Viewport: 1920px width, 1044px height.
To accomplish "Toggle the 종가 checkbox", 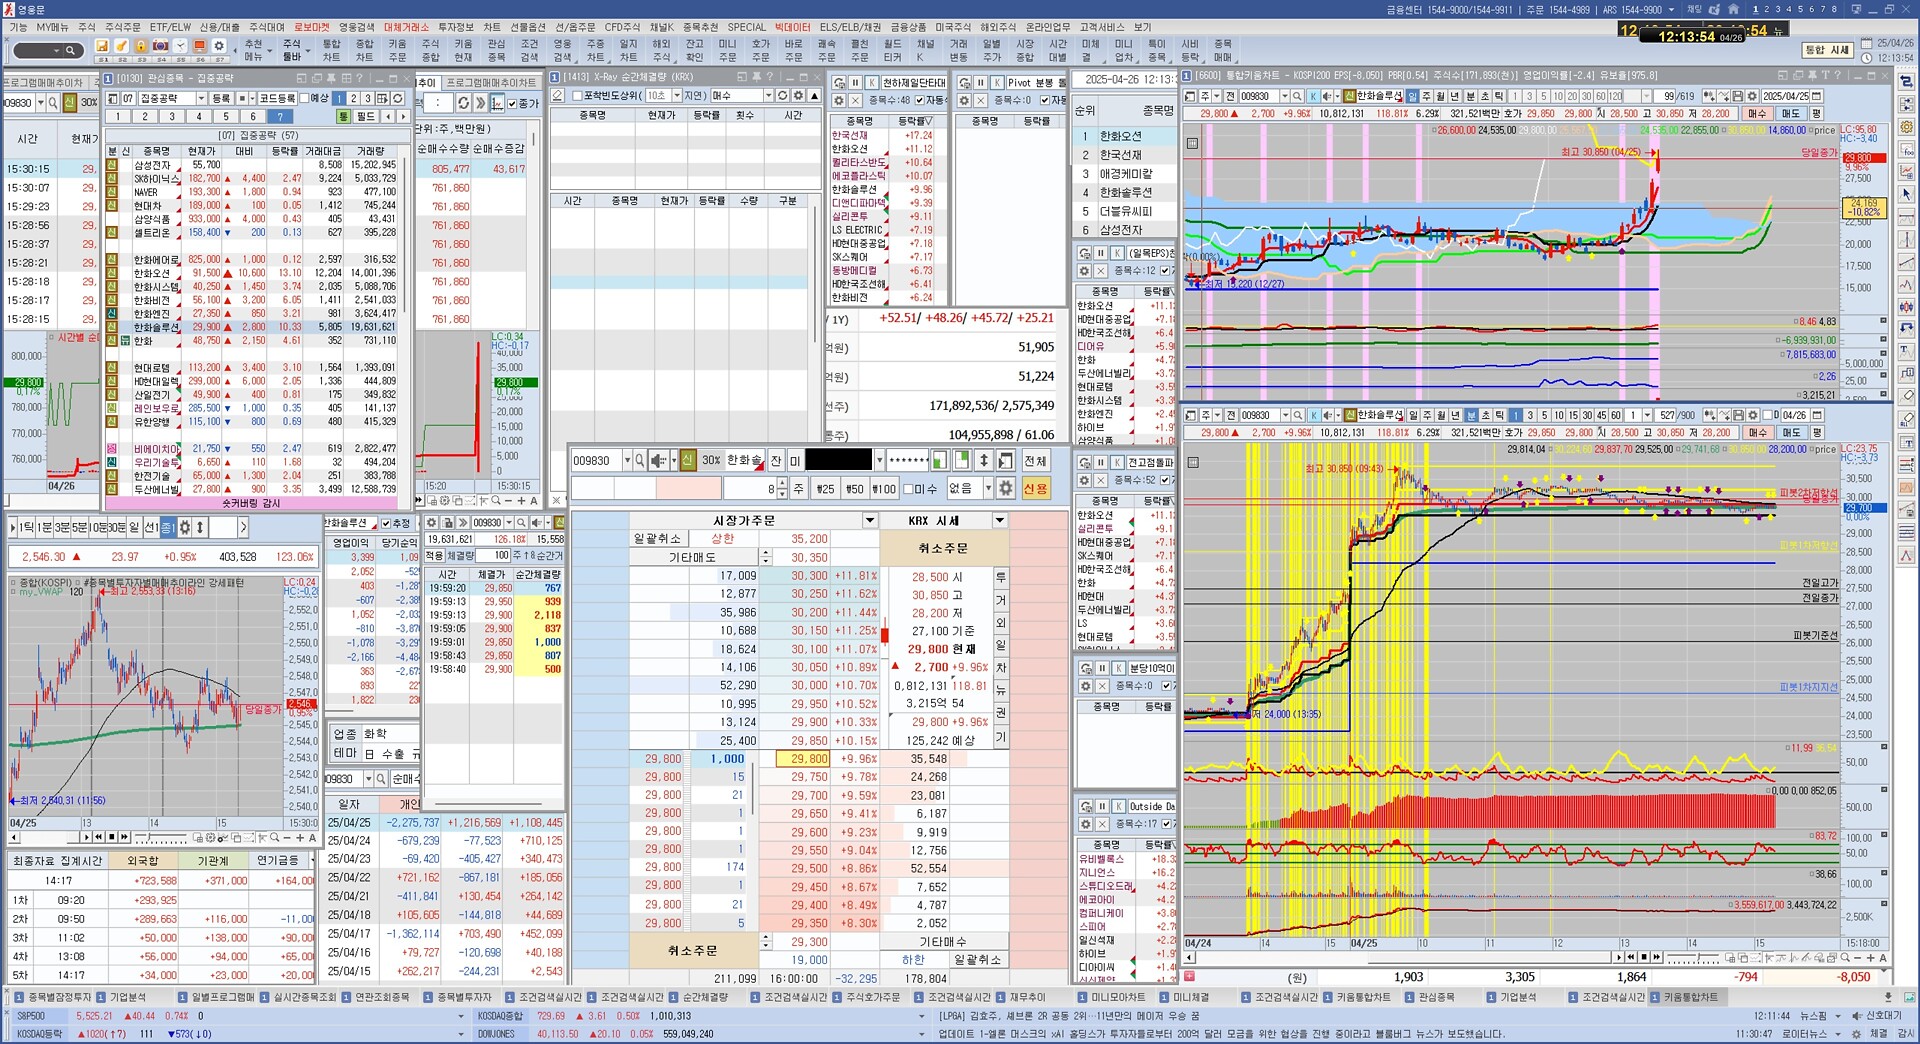I will [x=512, y=103].
